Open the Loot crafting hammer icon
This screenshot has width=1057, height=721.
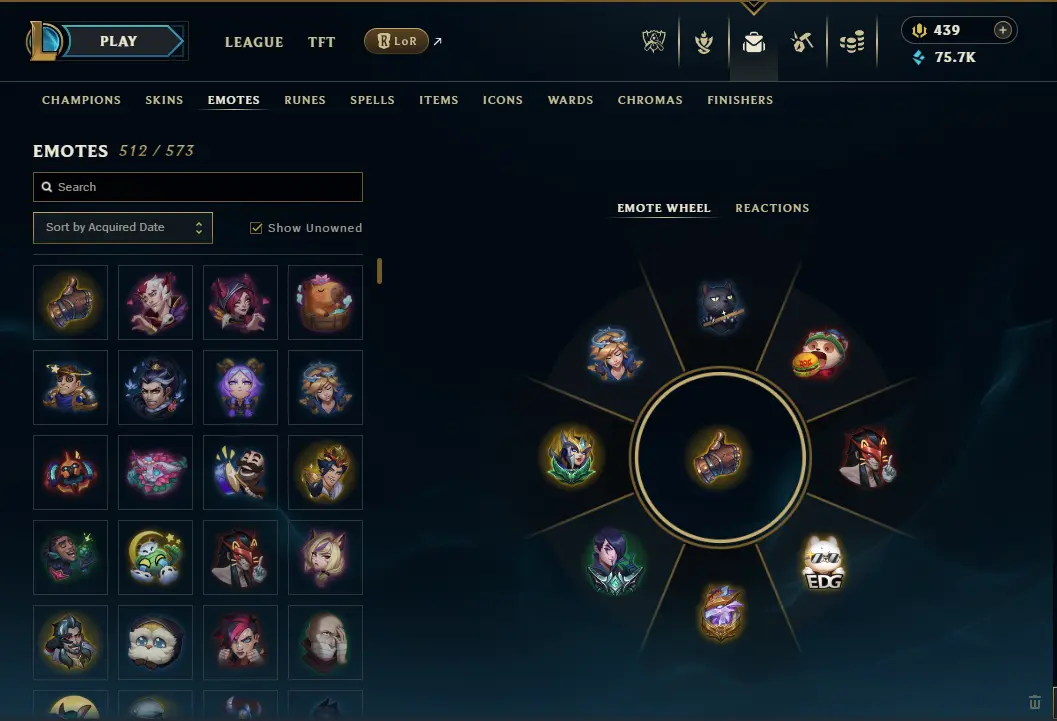pos(802,42)
